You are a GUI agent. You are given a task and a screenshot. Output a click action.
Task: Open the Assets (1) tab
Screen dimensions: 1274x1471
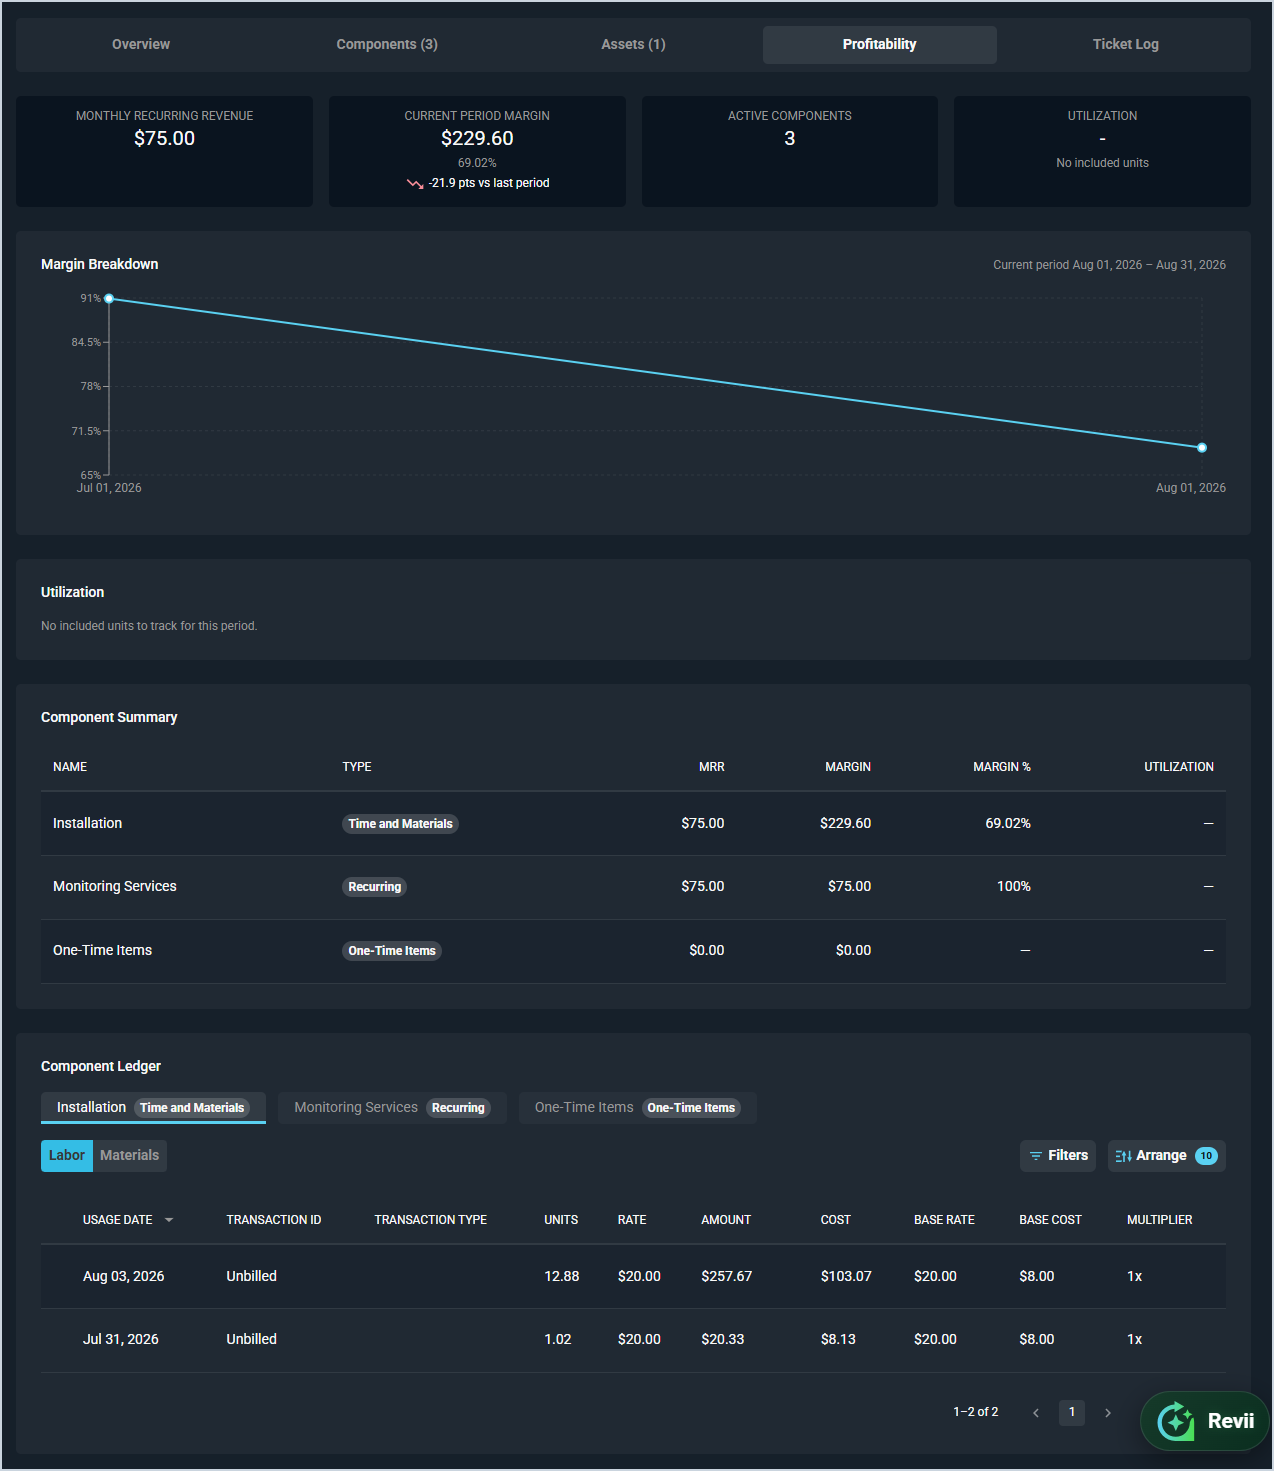coord(633,45)
